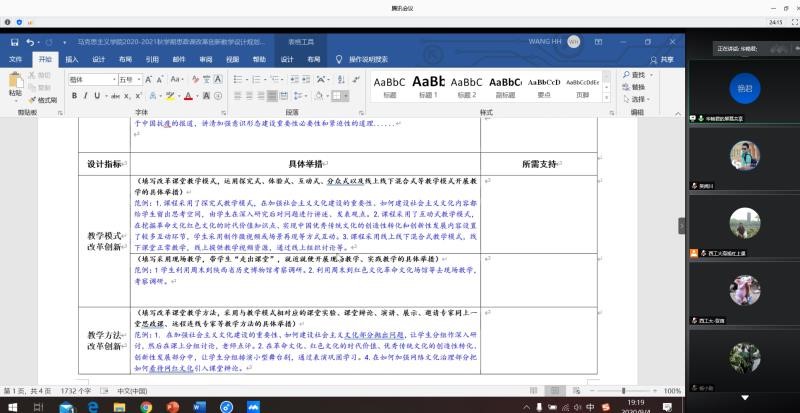Toggle strikethrough text formatting
Image resolution: width=800 pixels, height=413 pixels.
pos(116,96)
